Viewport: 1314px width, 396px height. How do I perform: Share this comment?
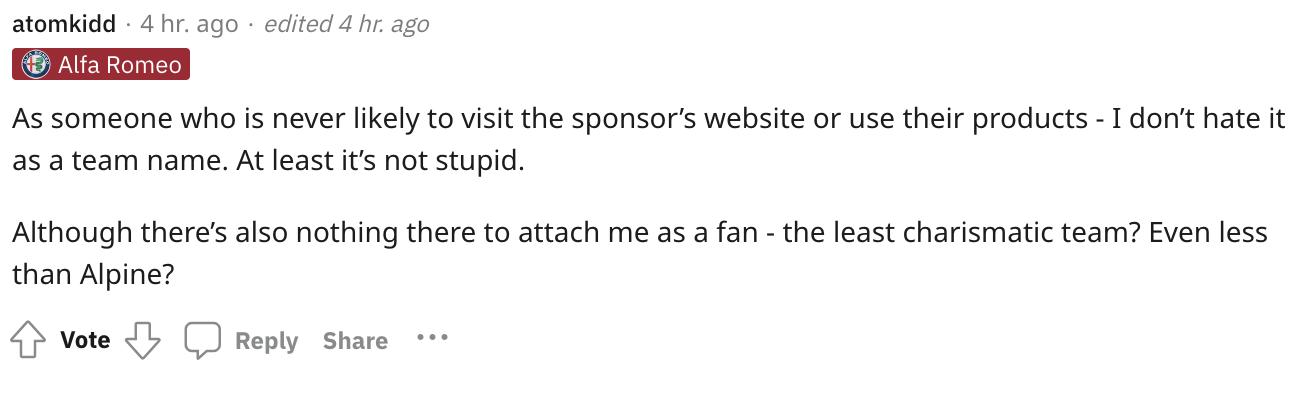[x=355, y=341]
